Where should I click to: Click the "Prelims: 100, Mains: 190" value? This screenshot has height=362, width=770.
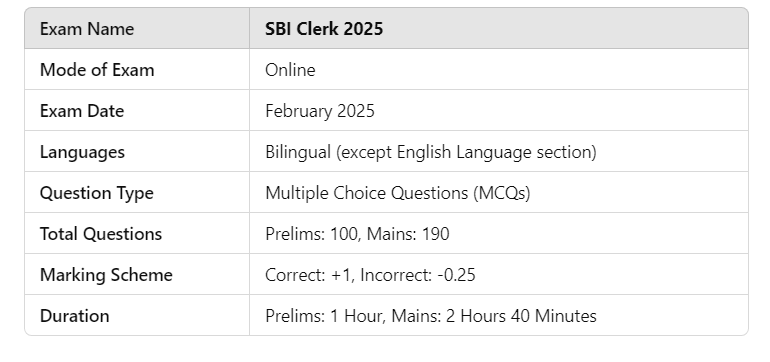coord(357,234)
